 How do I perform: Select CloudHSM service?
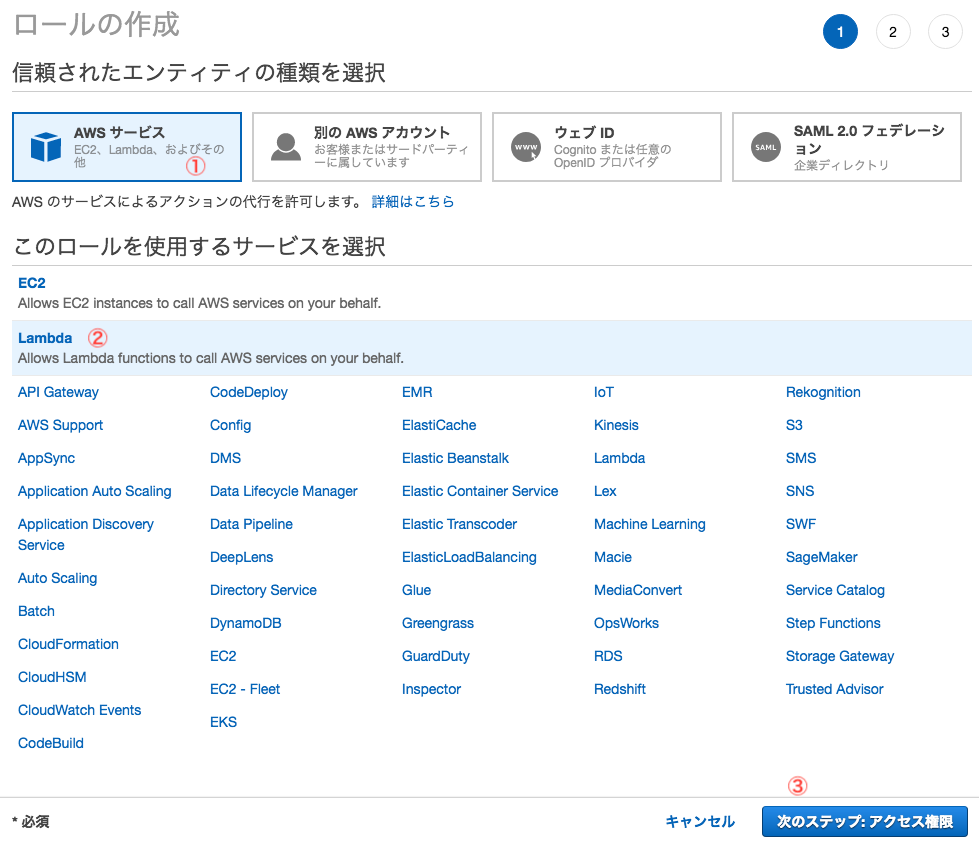coord(52,678)
